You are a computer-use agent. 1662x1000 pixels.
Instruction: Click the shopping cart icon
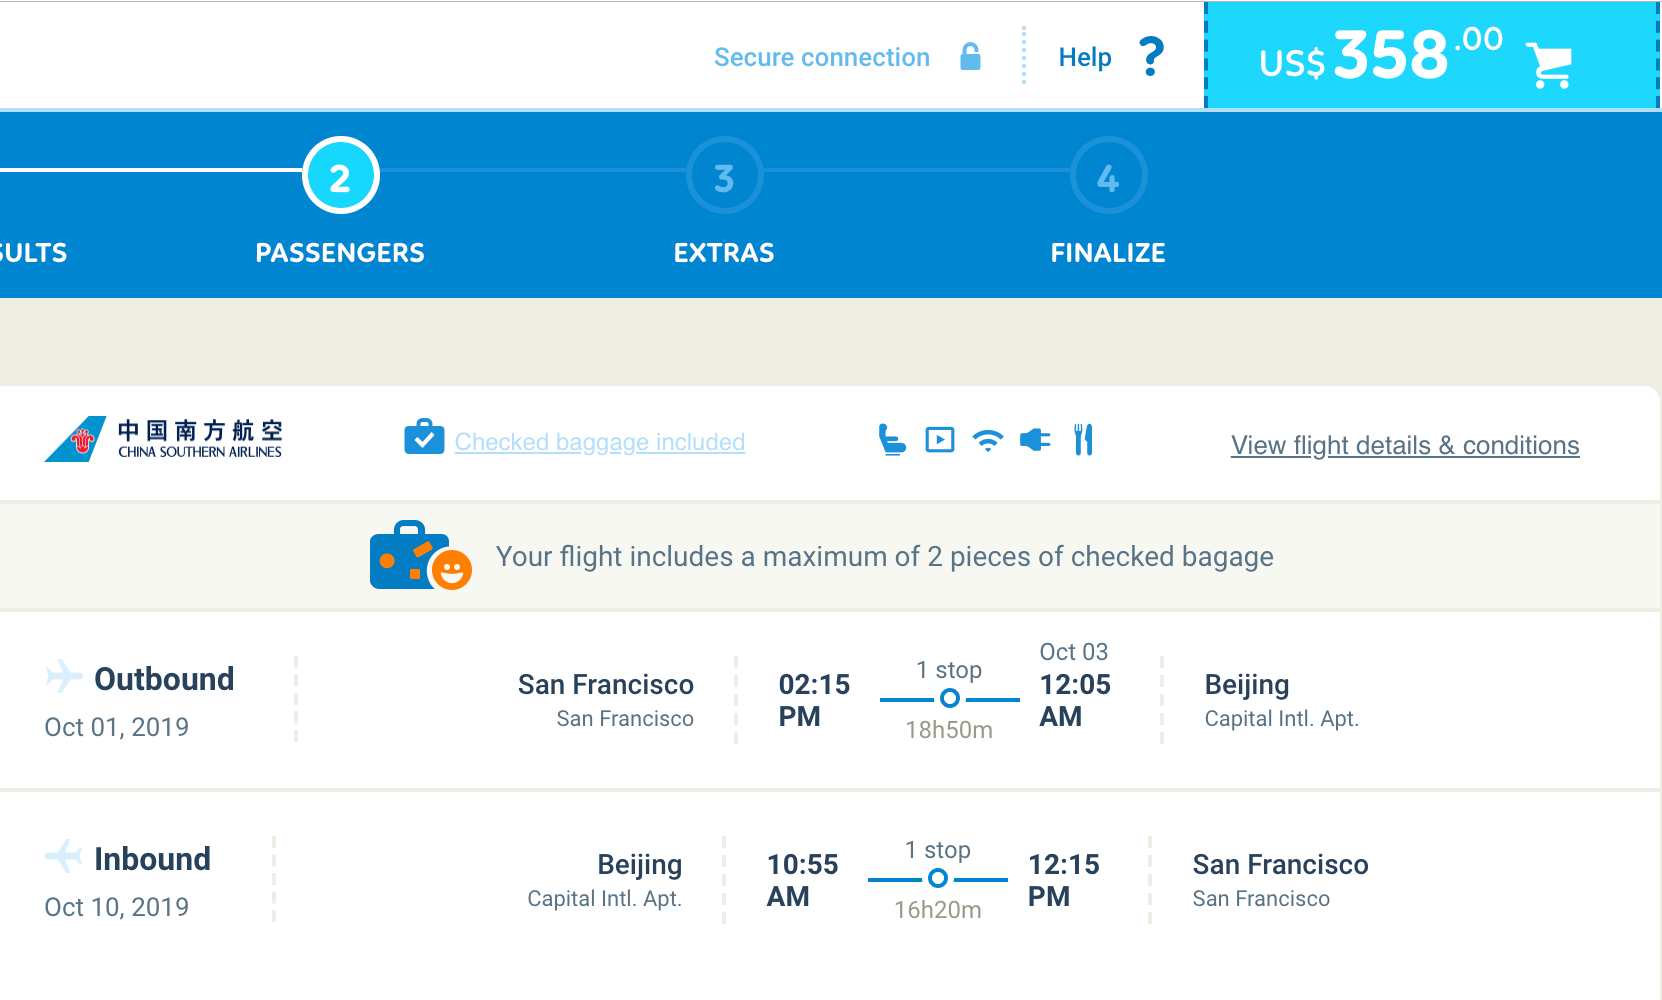click(x=1549, y=65)
